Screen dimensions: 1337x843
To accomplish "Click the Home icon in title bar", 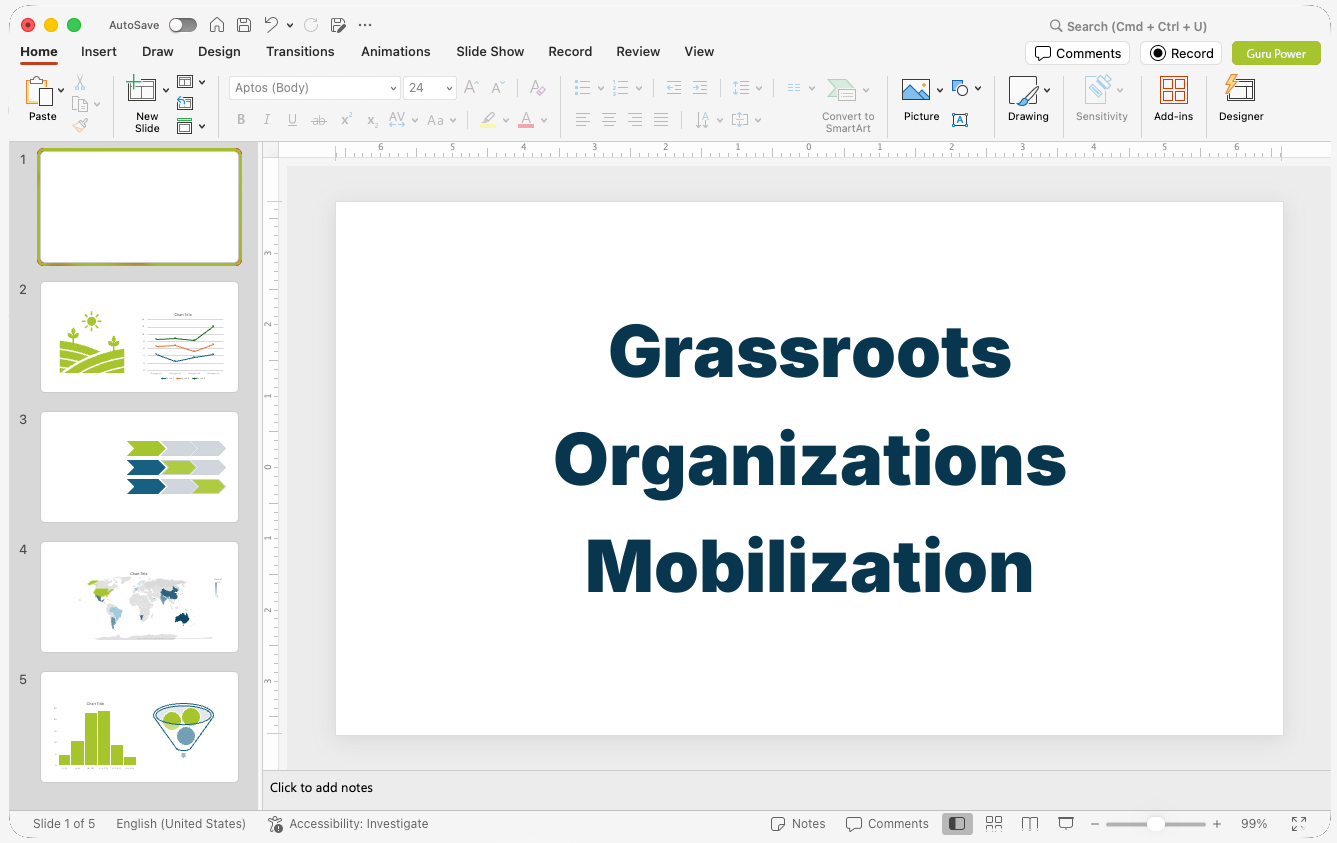I will pyautogui.click(x=217, y=25).
